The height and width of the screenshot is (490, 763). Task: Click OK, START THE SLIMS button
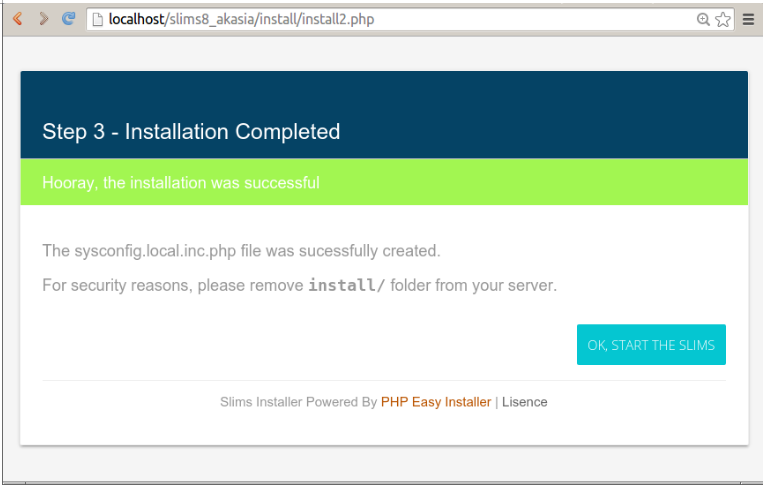click(651, 345)
